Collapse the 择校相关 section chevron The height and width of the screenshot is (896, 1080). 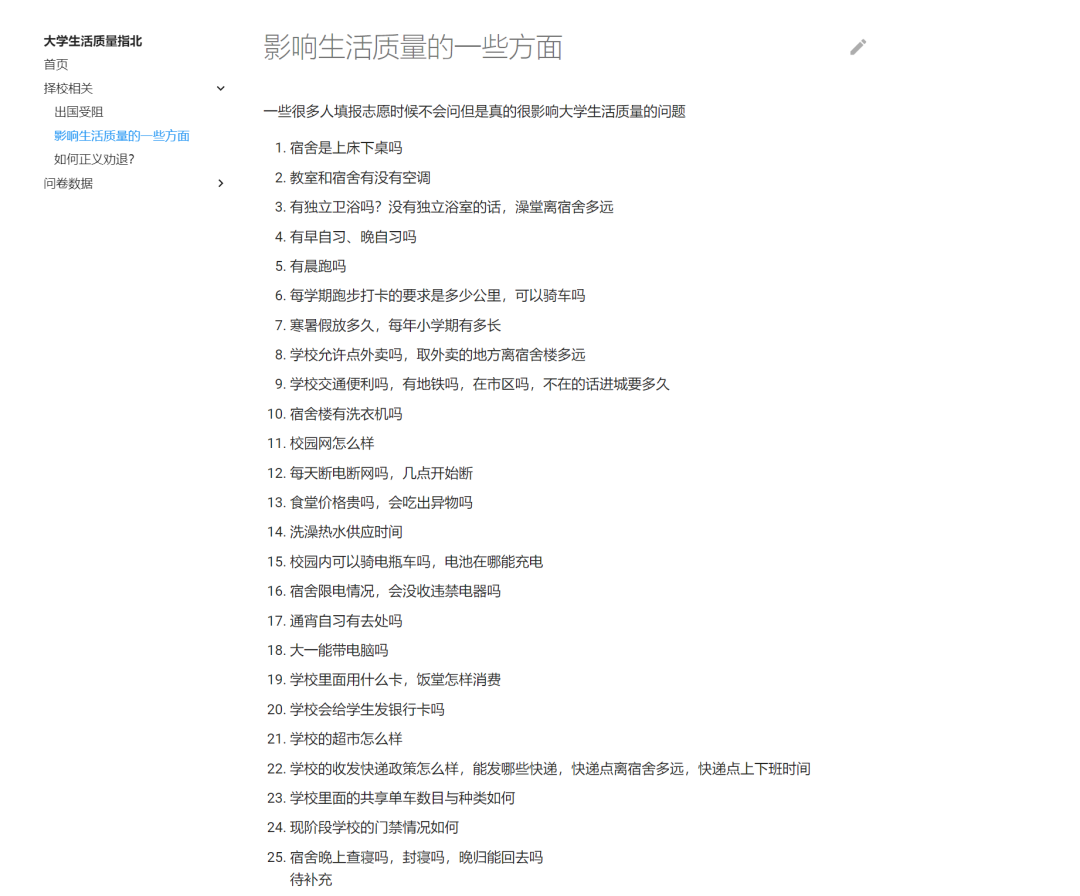[220, 88]
